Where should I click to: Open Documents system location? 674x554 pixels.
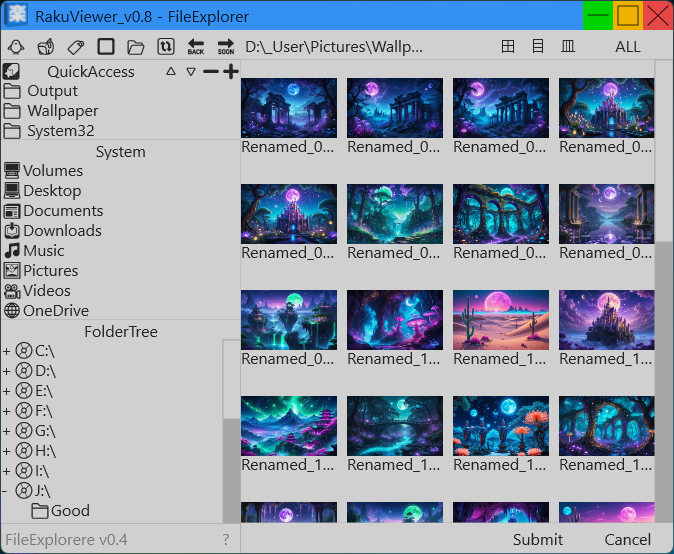(x=54, y=211)
